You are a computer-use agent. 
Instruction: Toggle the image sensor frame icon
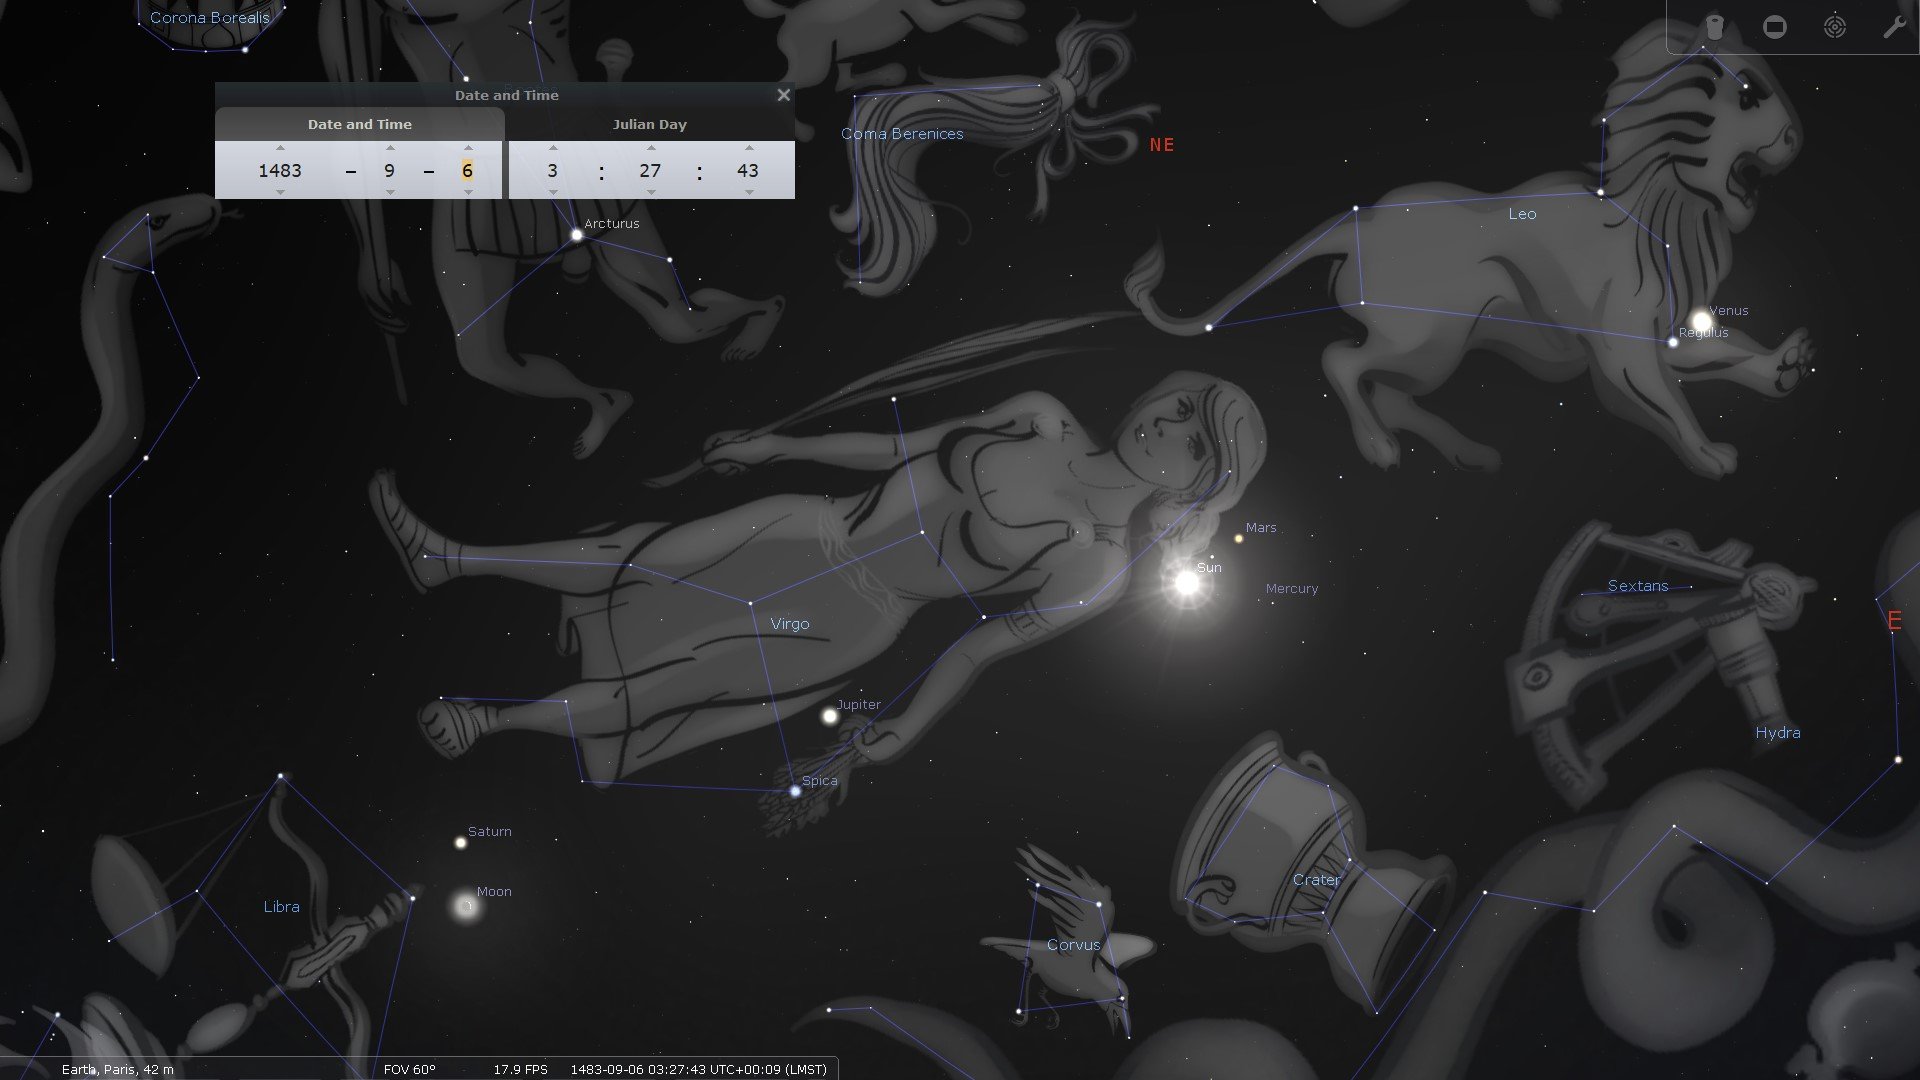(1775, 27)
